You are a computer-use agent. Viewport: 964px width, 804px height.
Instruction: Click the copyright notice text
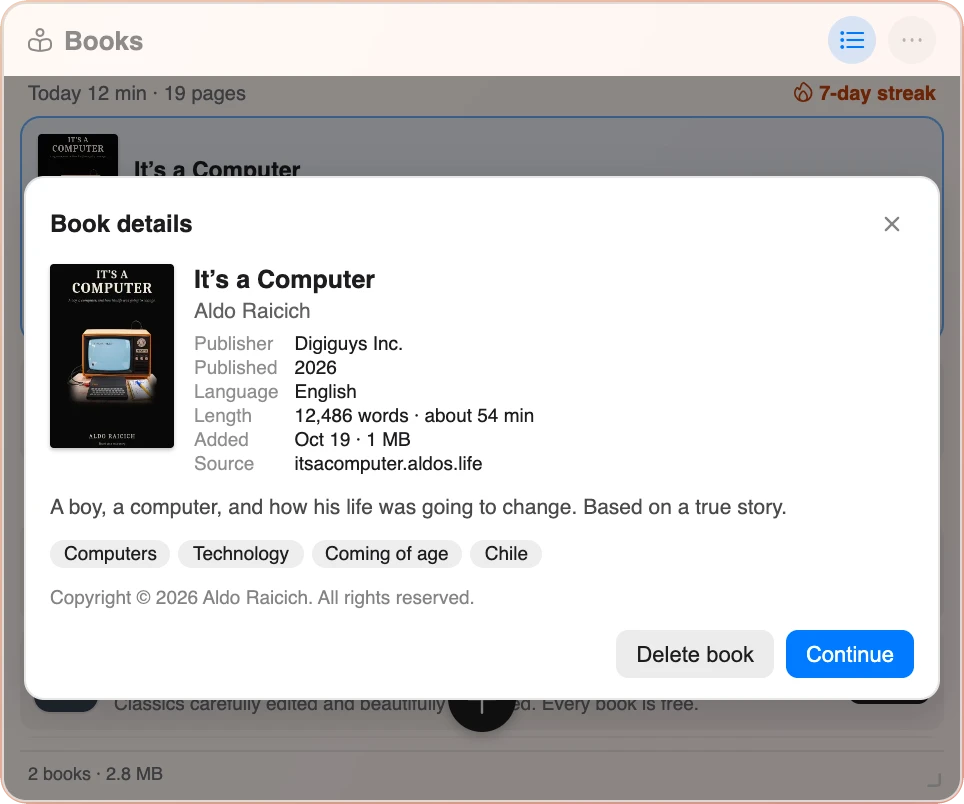point(262,597)
